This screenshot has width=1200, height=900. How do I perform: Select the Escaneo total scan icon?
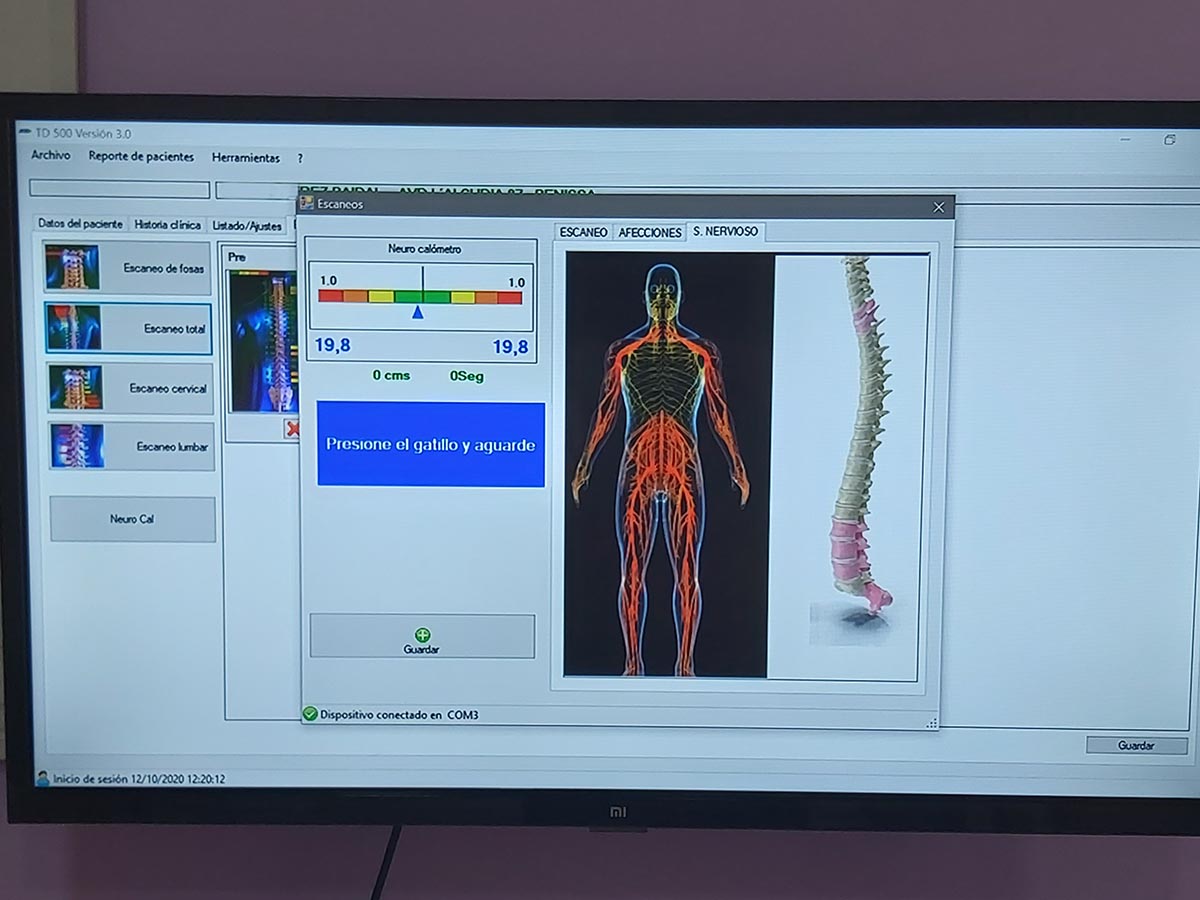pyautogui.click(x=73, y=328)
